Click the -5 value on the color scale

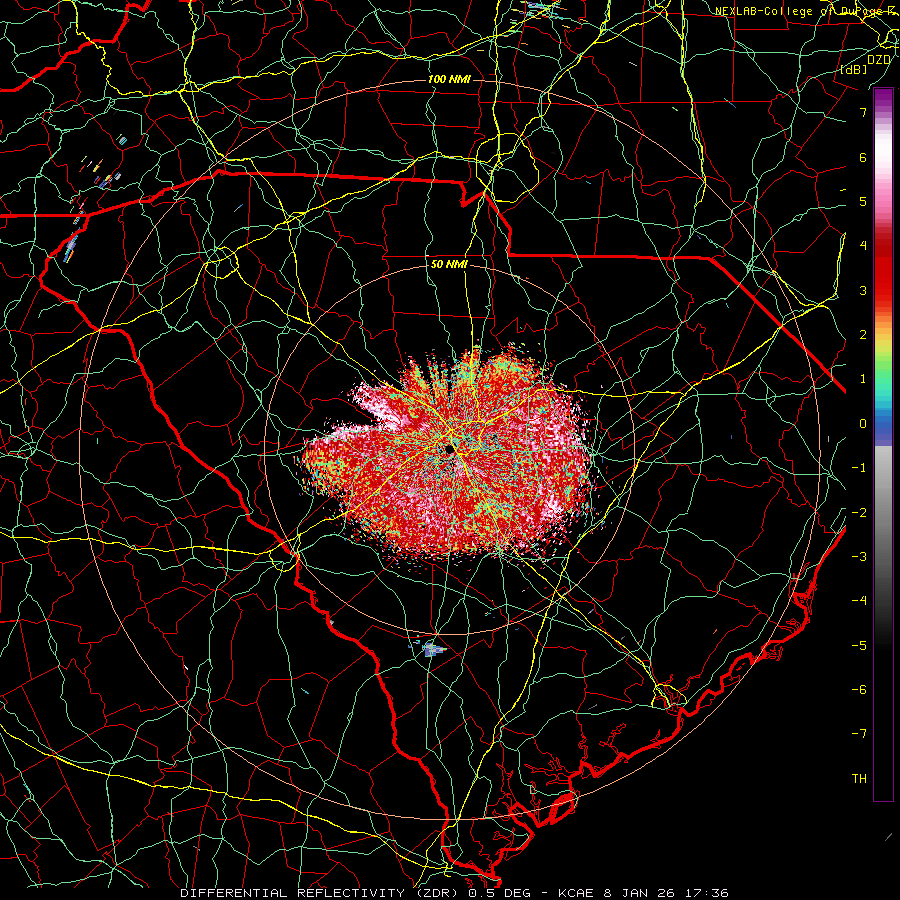pyautogui.click(x=859, y=645)
